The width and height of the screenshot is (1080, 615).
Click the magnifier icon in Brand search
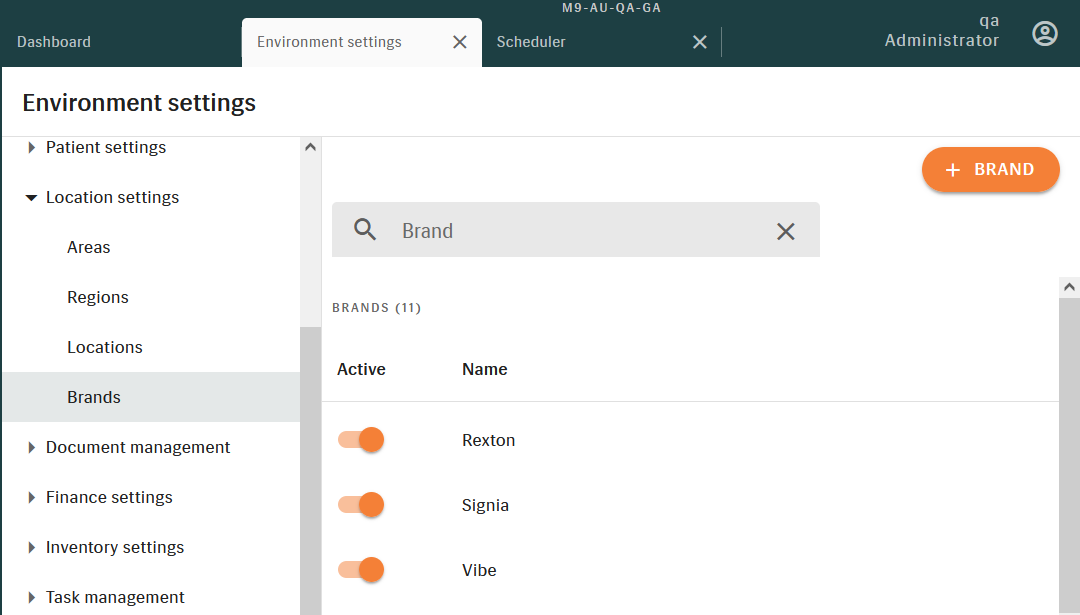(x=365, y=230)
